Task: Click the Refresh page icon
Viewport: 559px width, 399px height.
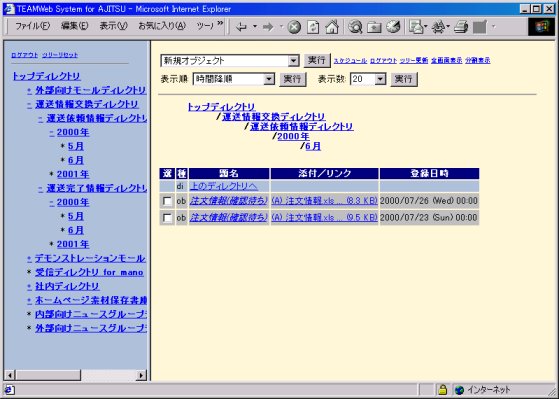Action: tap(313, 27)
